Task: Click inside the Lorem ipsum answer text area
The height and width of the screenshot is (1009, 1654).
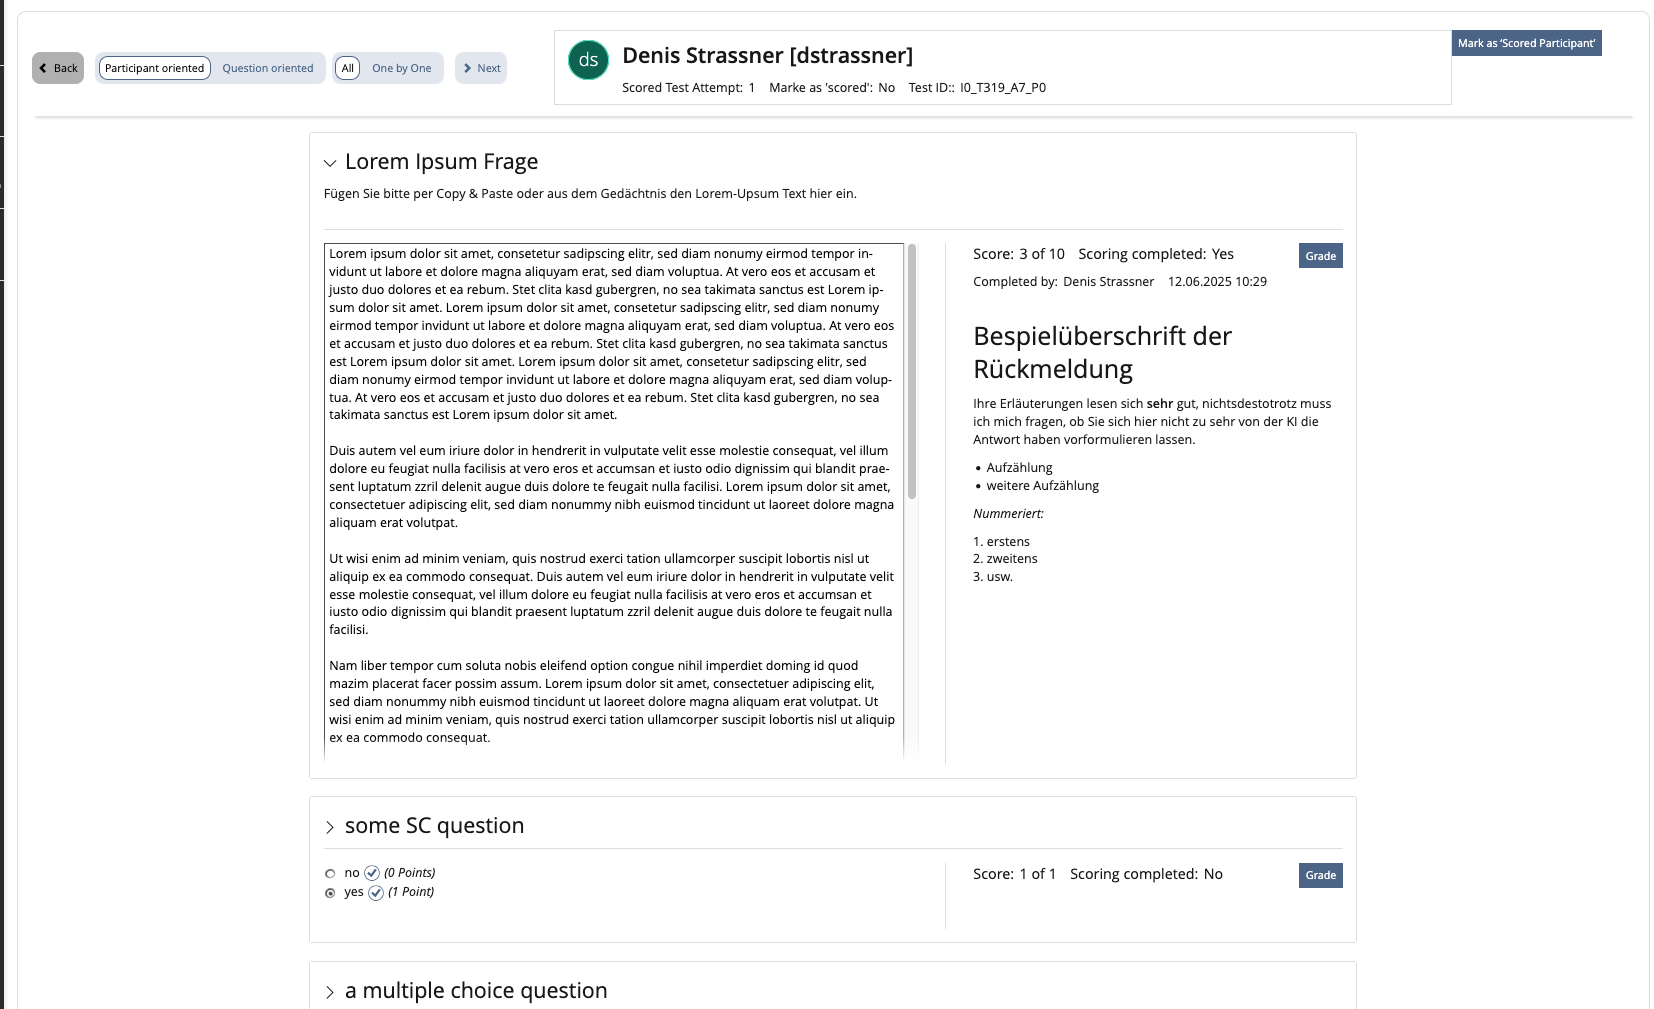Action: pyautogui.click(x=612, y=500)
